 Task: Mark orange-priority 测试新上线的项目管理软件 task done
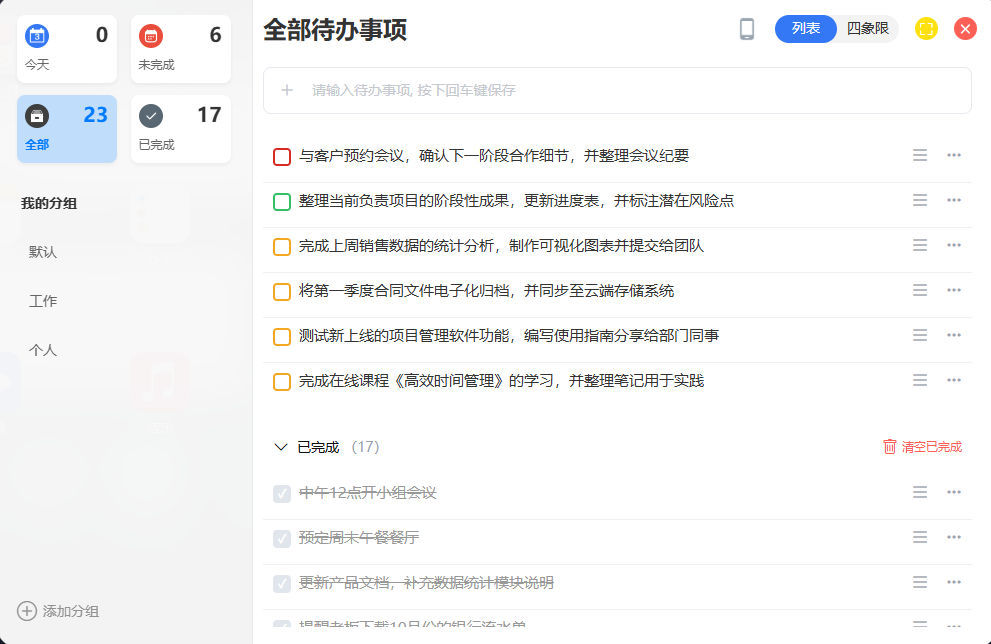point(282,337)
